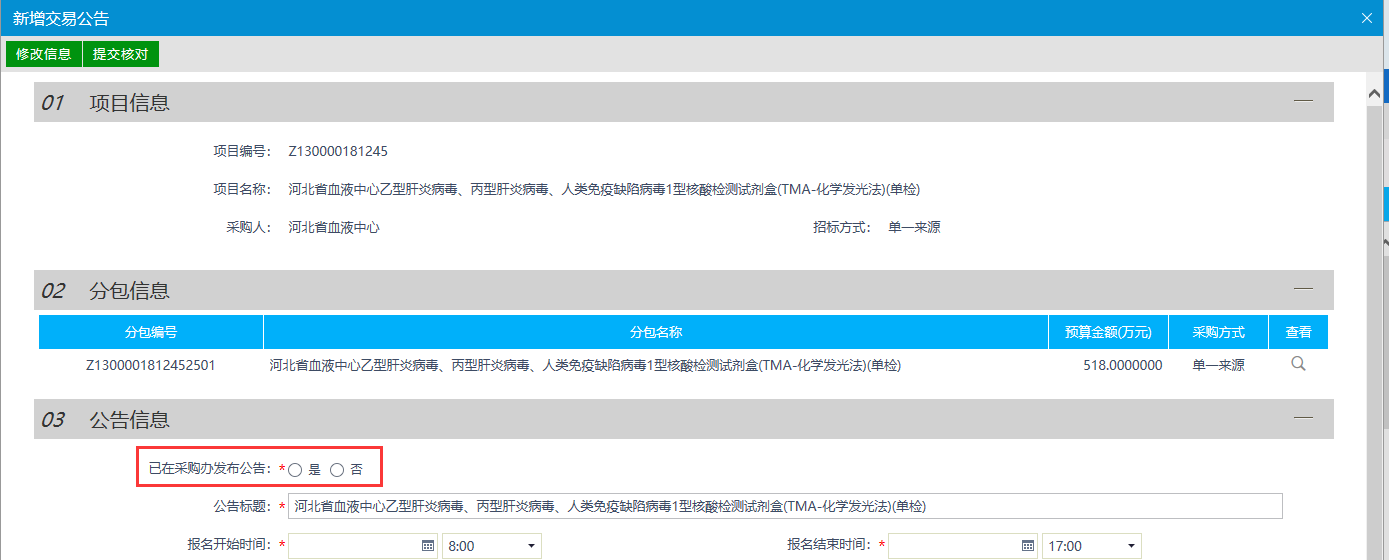Image resolution: width=1389 pixels, height=560 pixels.
Task: Click budget value 518.0000000
Action: 1122,366
